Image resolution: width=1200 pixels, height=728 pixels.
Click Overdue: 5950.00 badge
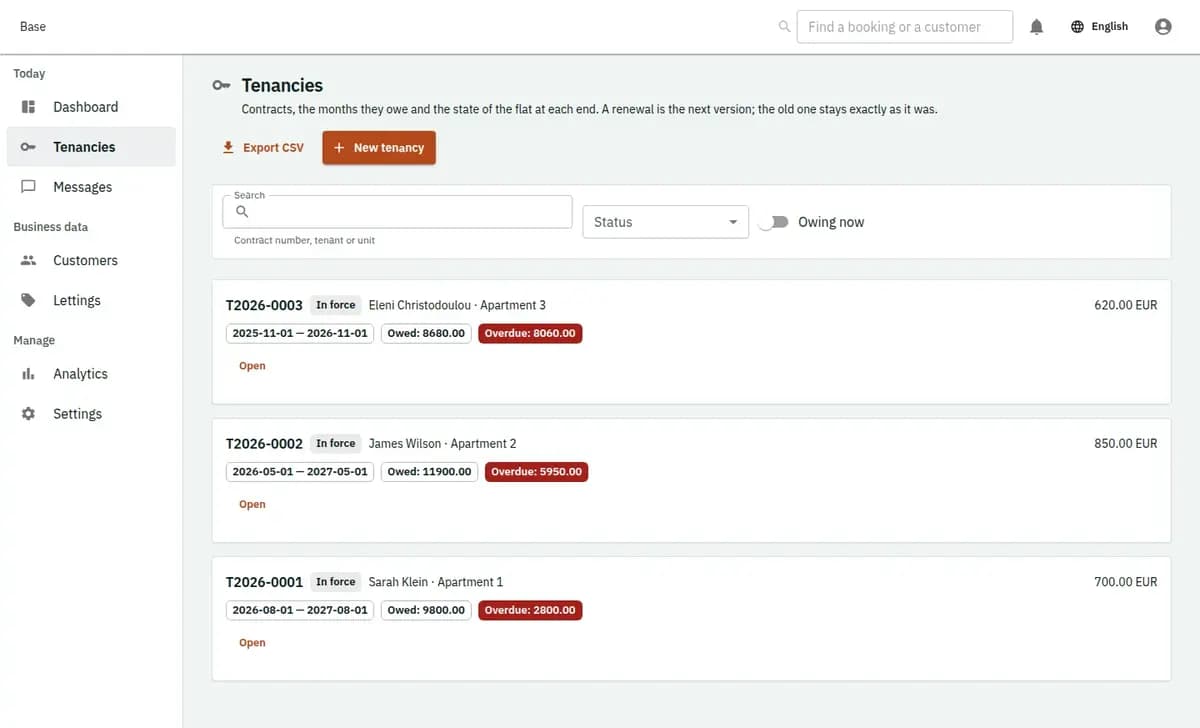click(536, 472)
